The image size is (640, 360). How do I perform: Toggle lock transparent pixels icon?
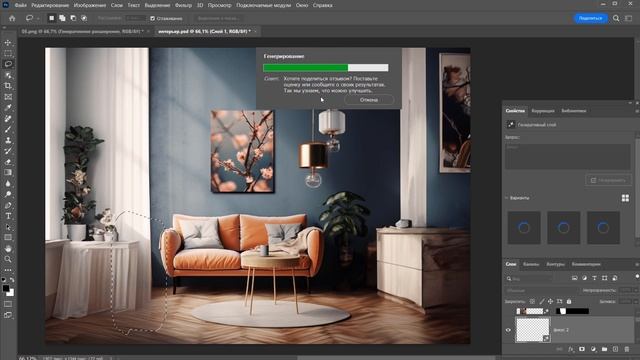[x=532, y=301]
